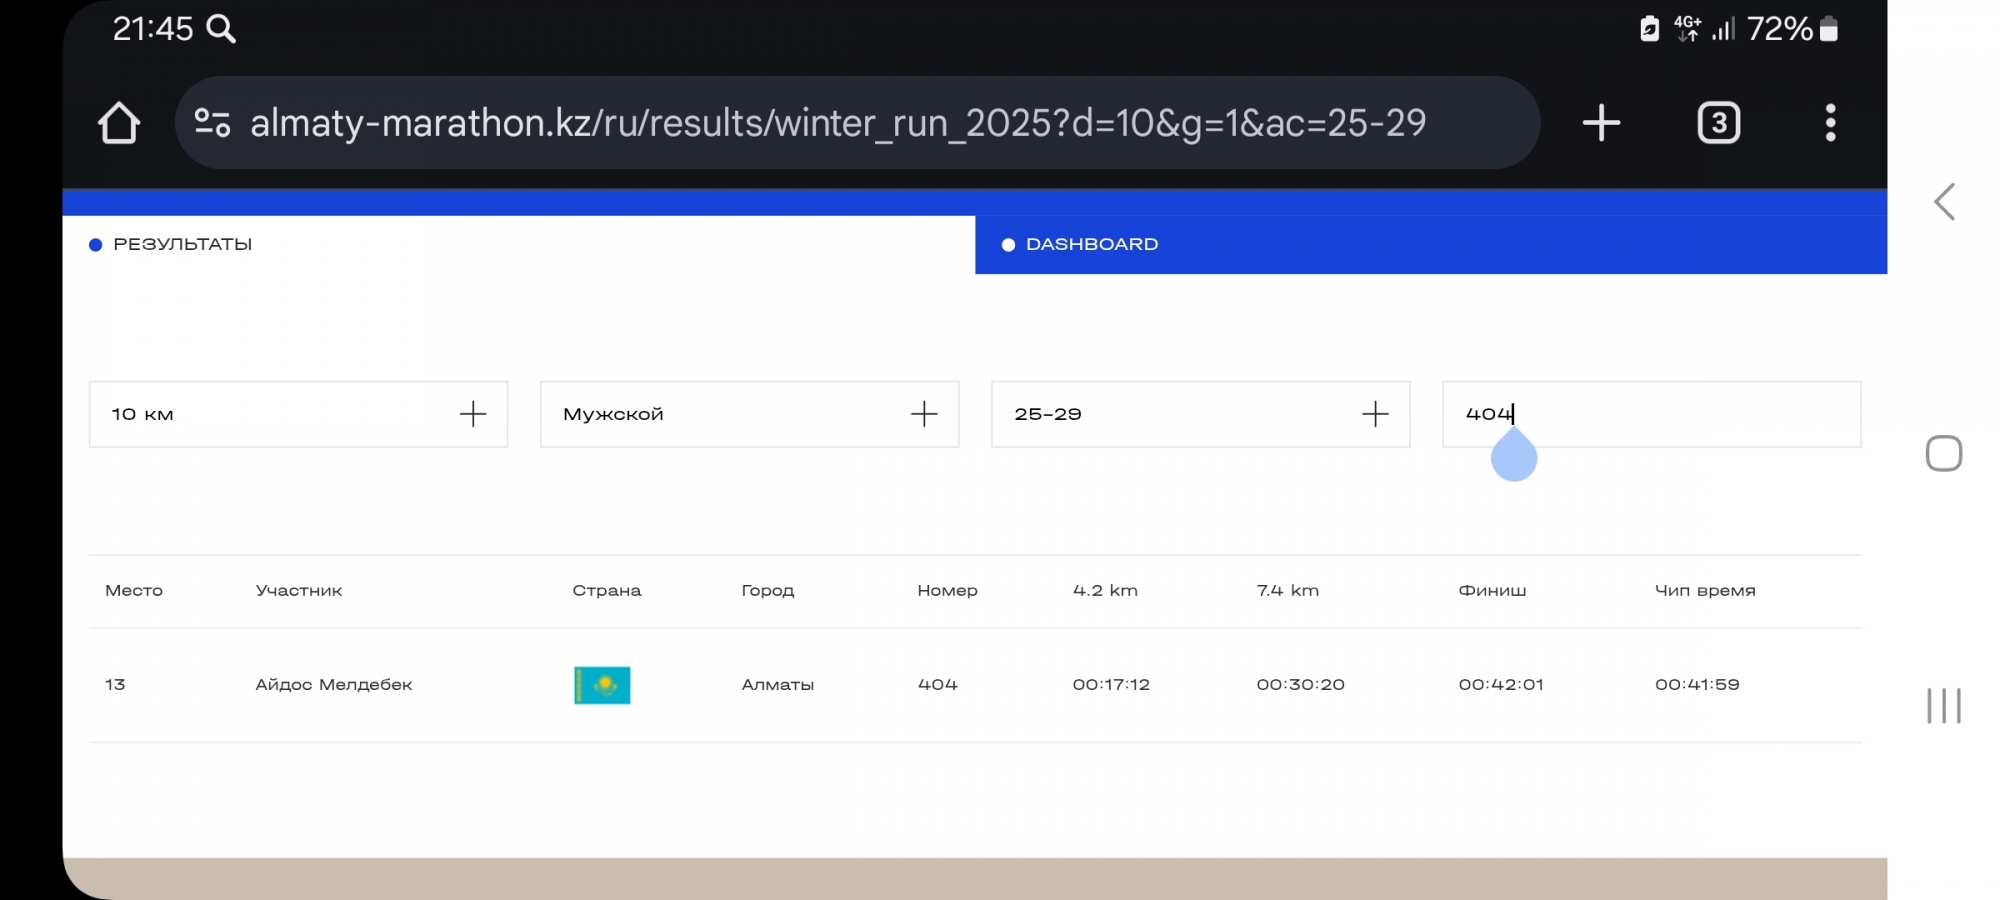Open a new tab with plus icon
Image resolution: width=2000 pixels, height=900 pixels.
[x=1601, y=123]
